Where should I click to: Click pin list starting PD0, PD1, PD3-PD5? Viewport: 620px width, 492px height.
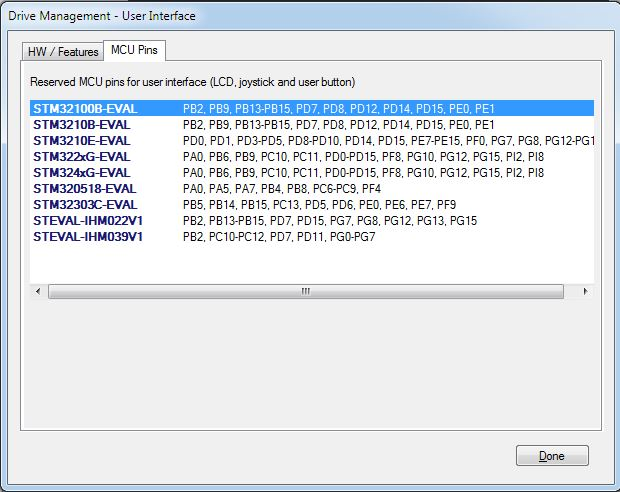389,141
